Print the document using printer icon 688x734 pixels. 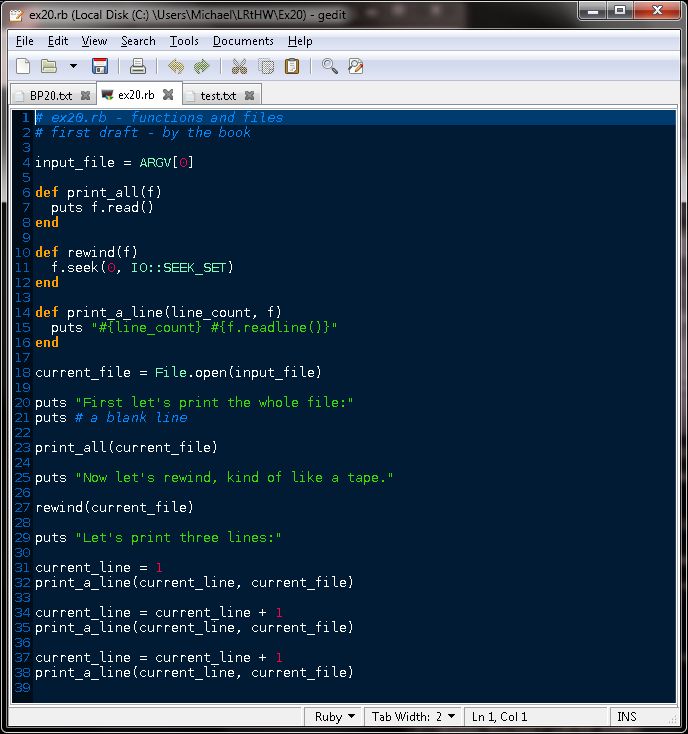point(138,66)
